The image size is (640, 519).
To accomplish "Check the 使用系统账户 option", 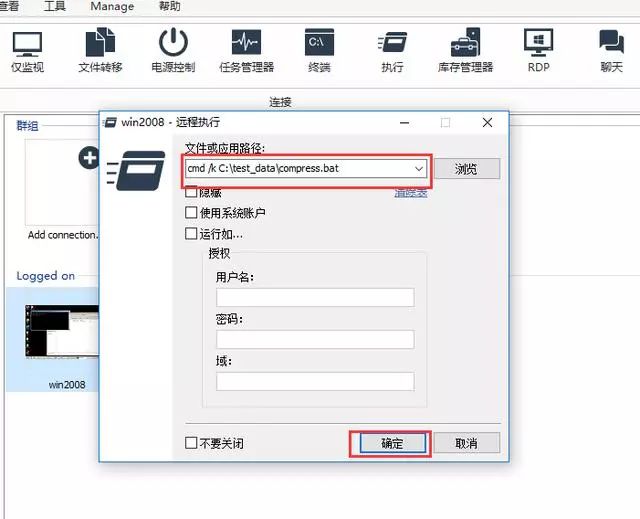I will click(192, 213).
